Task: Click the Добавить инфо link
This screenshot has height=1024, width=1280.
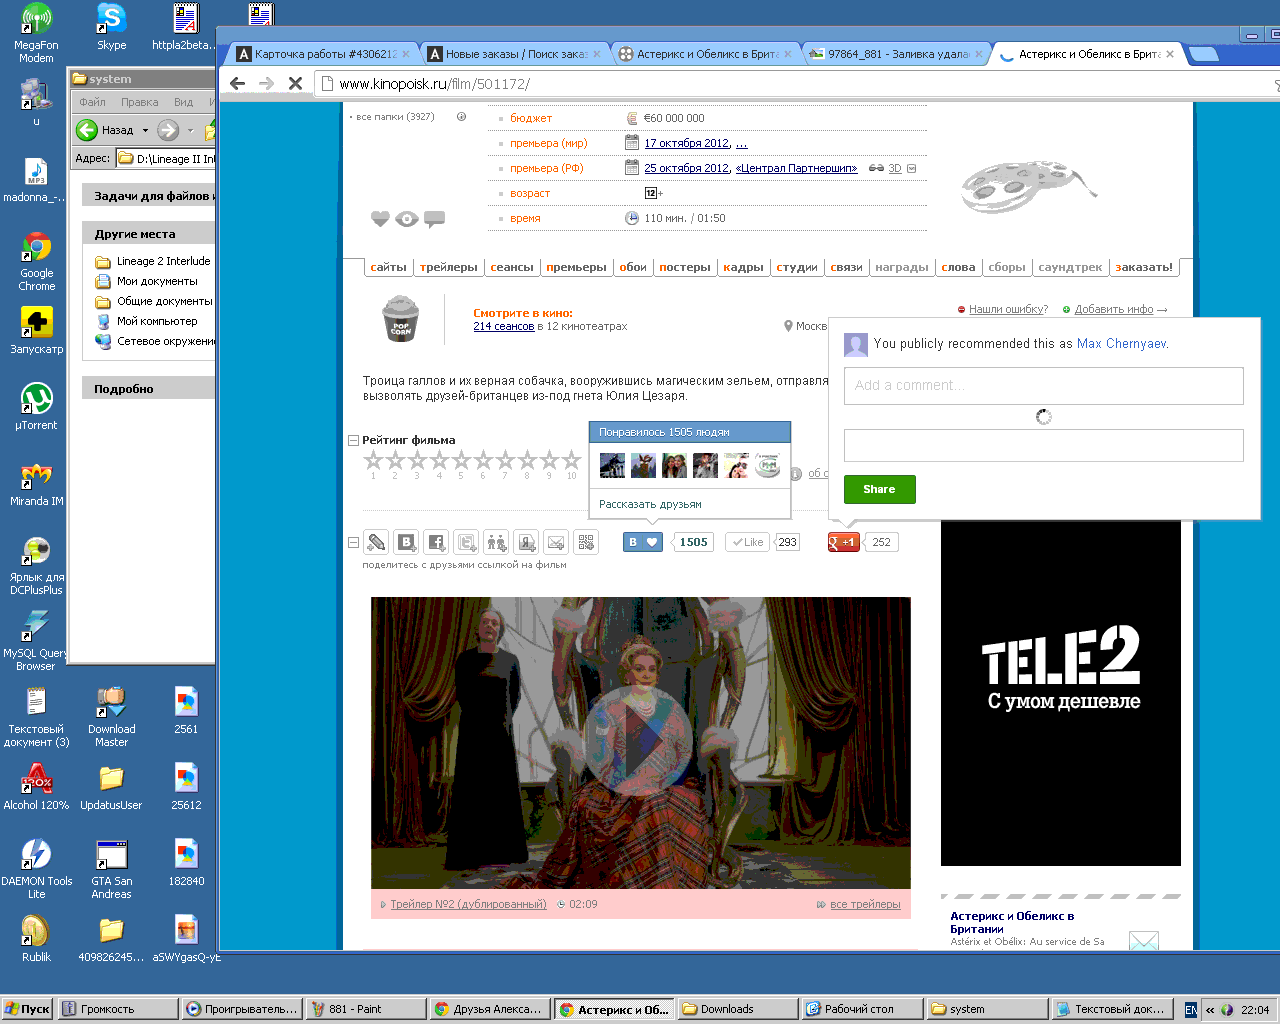Action: point(1114,310)
